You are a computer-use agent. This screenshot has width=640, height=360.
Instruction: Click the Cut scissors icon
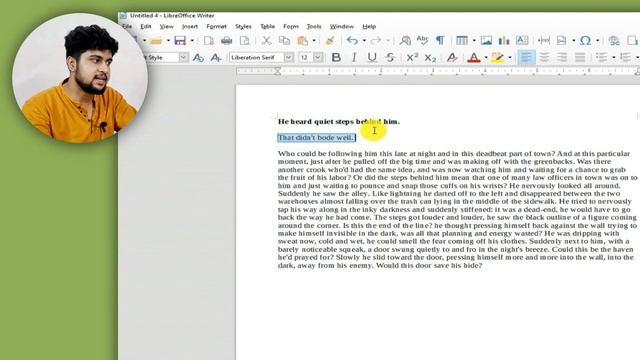[266, 40]
